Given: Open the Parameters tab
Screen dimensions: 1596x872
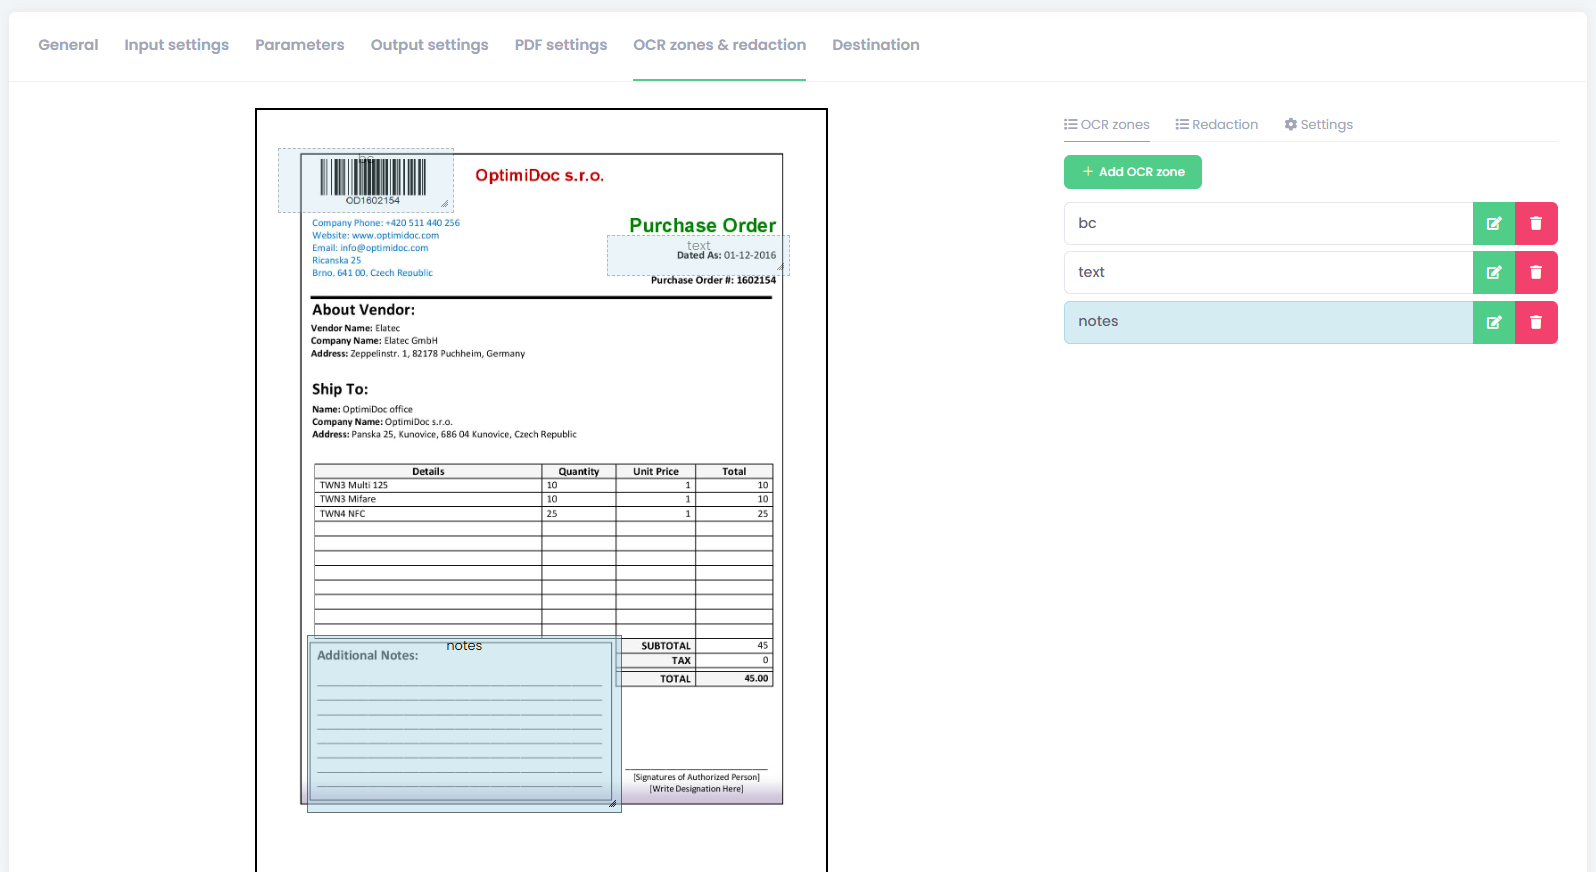Looking at the screenshot, I should [x=299, y=45].
